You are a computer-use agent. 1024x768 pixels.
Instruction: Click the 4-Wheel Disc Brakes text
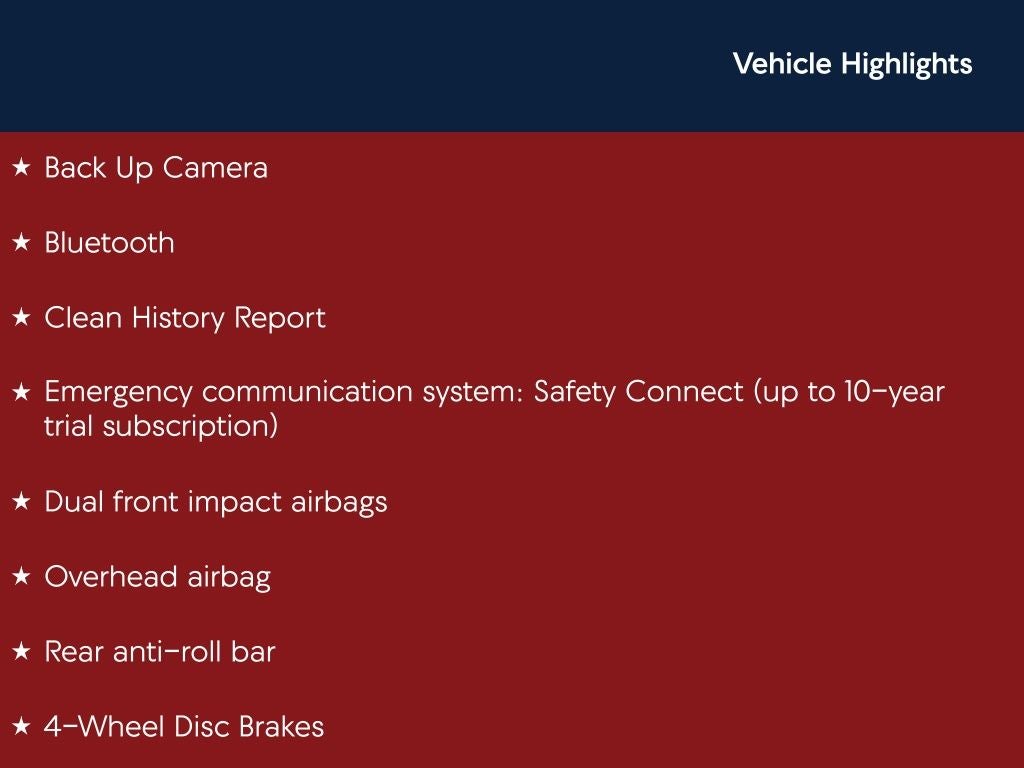(x=184, y=727)
